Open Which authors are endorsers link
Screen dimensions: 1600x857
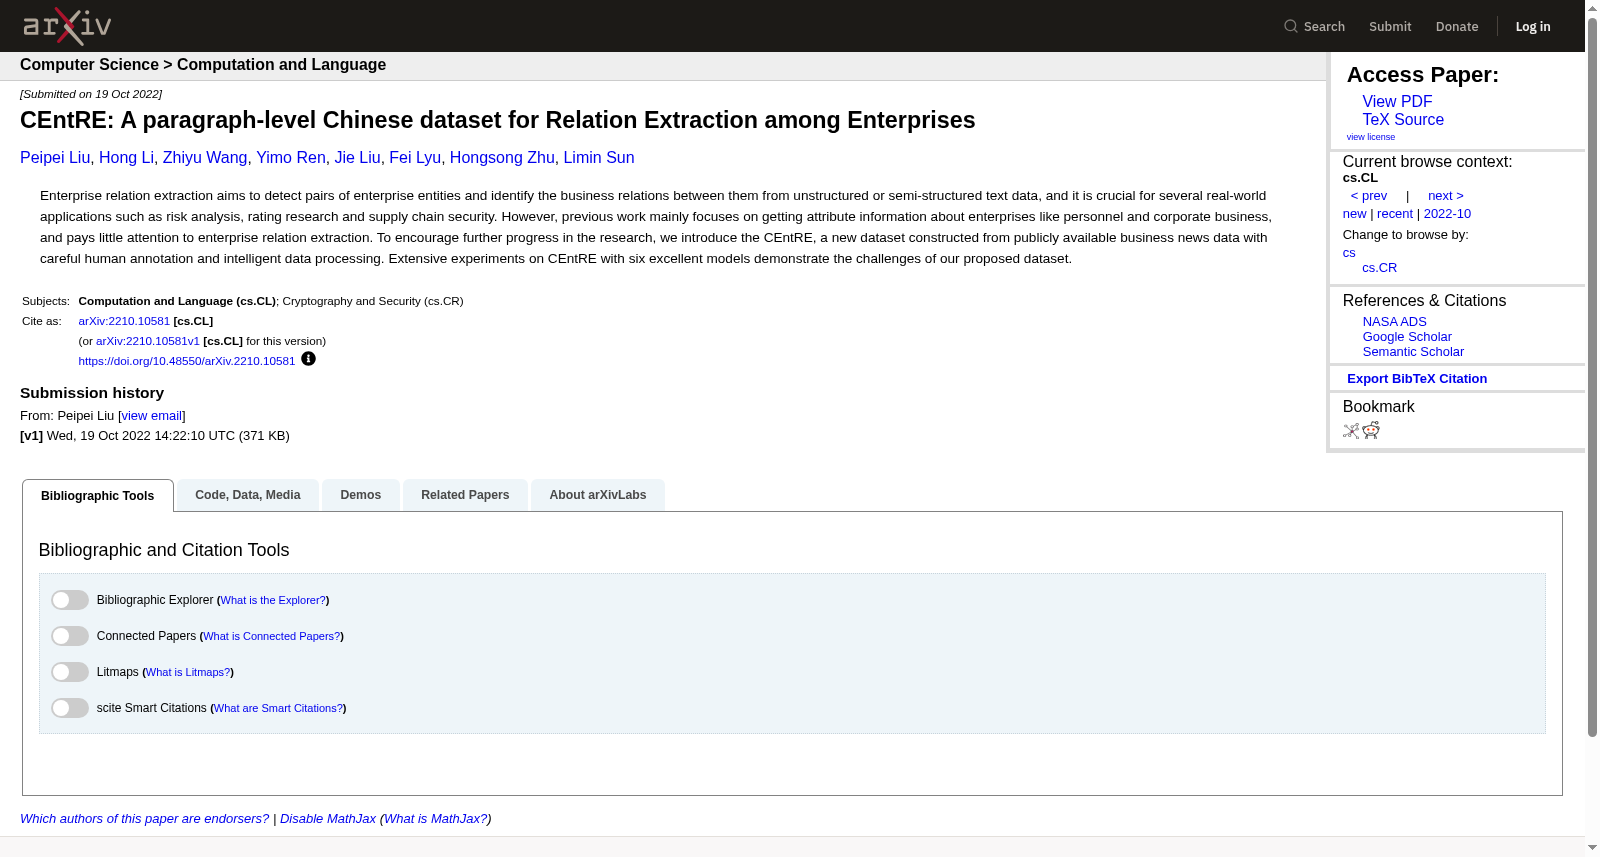[145, 819]
